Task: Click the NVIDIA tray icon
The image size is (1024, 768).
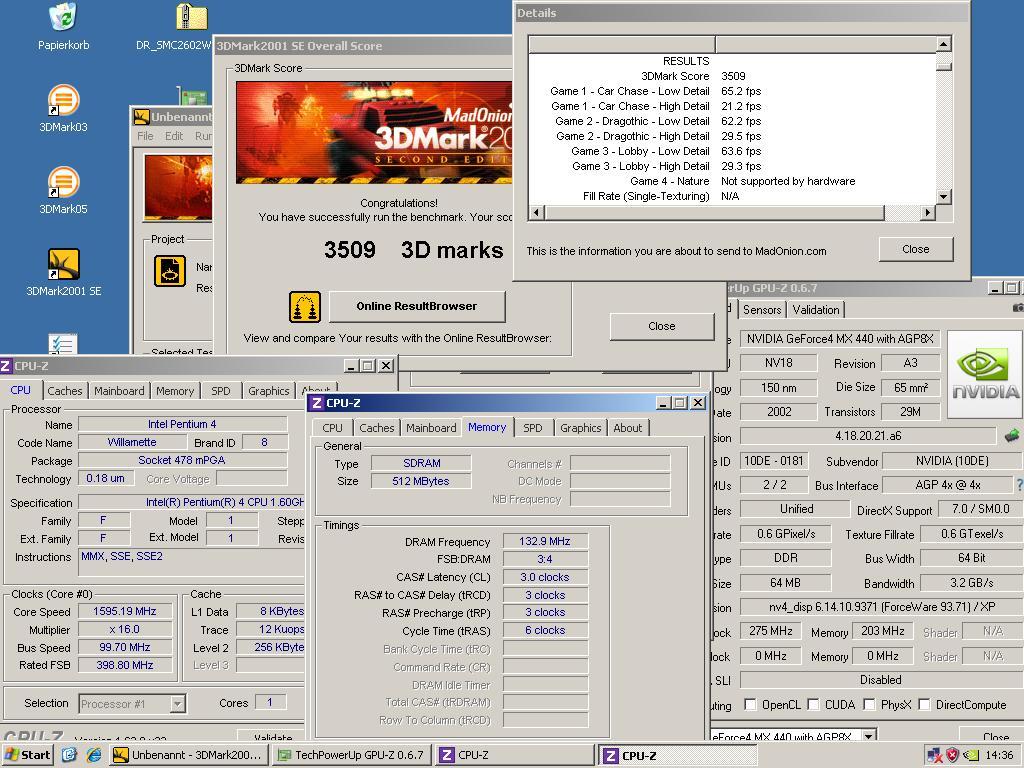Action: click(x=970, y=755)
